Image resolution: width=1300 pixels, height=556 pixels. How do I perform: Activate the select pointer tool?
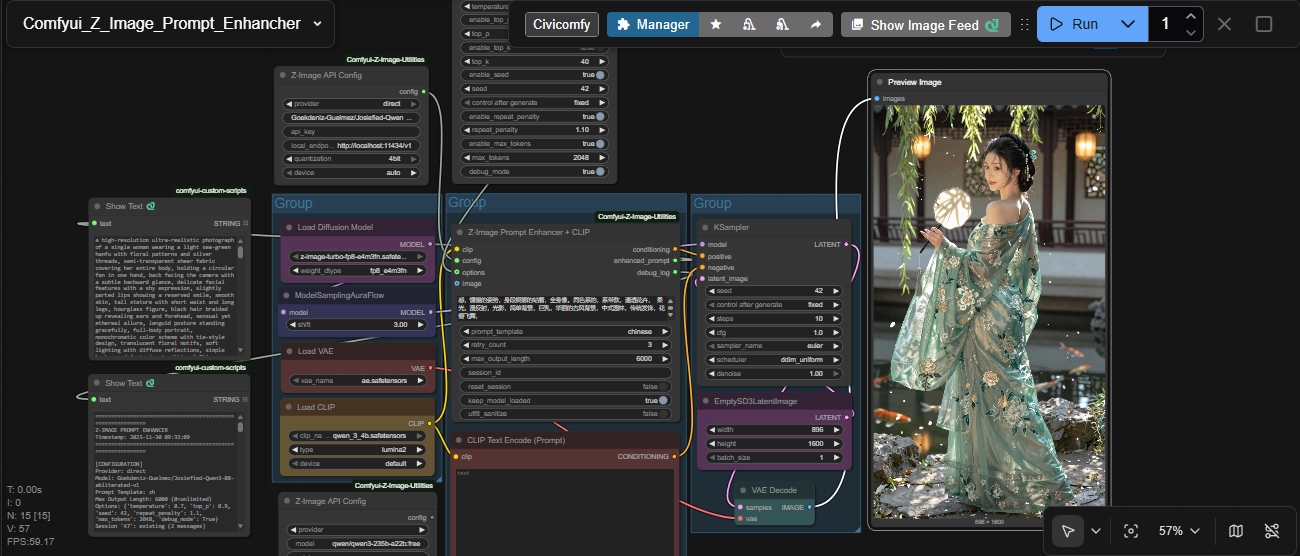tap(1068, 531)
